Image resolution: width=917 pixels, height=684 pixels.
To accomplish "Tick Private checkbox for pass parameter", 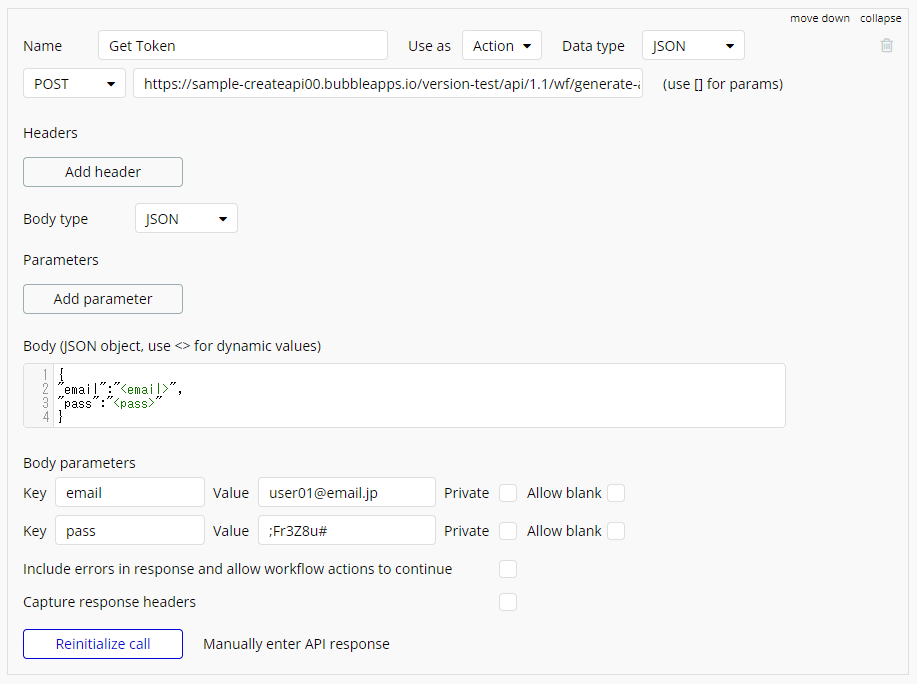I will point(508,531).
